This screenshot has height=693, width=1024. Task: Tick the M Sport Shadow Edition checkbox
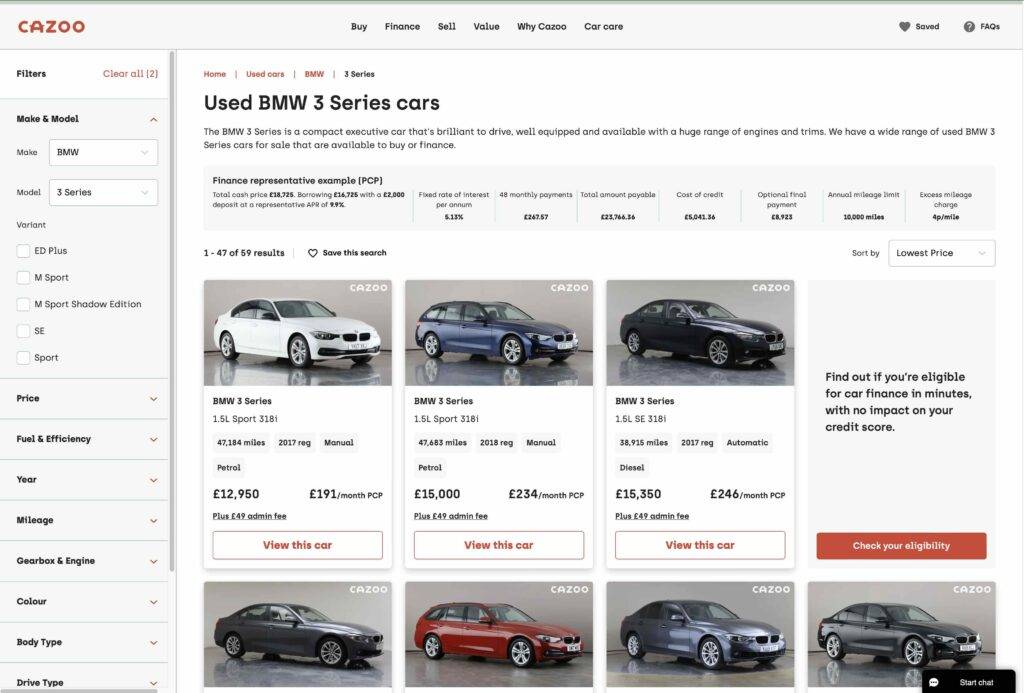(x=22, y=303)
